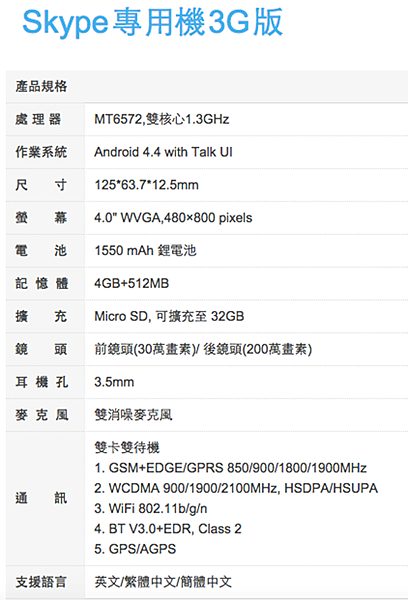Click the GSM+EDGE/GPRS 850/900/1800/1900MHz line
This screenshot has height=600, width=408.
pyautogui.click(x=230, y=468)
